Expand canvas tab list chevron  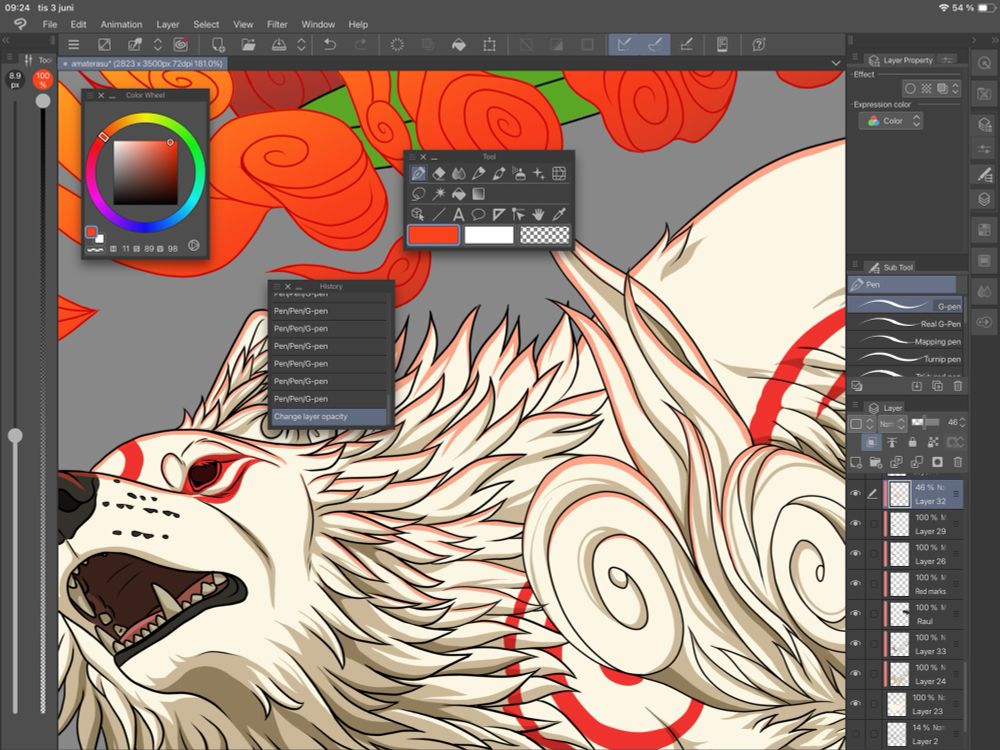point(835,63)
